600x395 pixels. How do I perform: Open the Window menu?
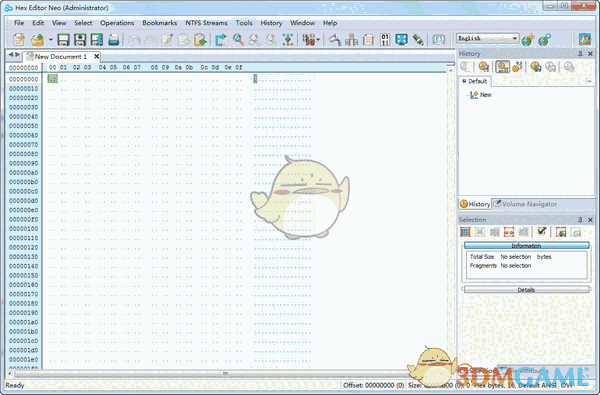point(302,23)
